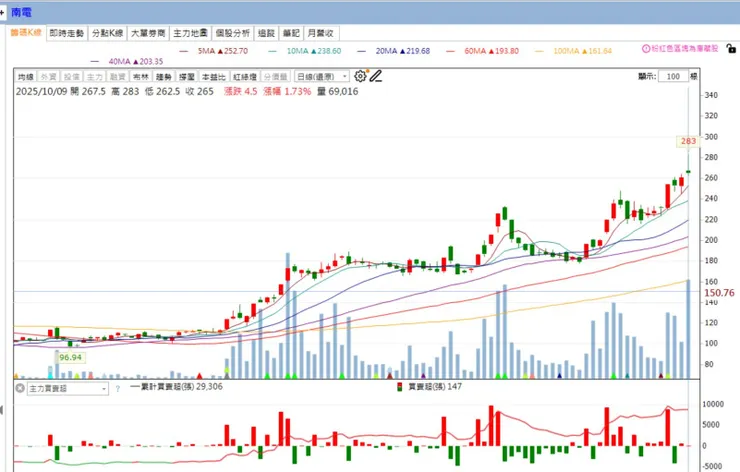Switch to the 追蹤 tab
740x472 pixels.
266,33
